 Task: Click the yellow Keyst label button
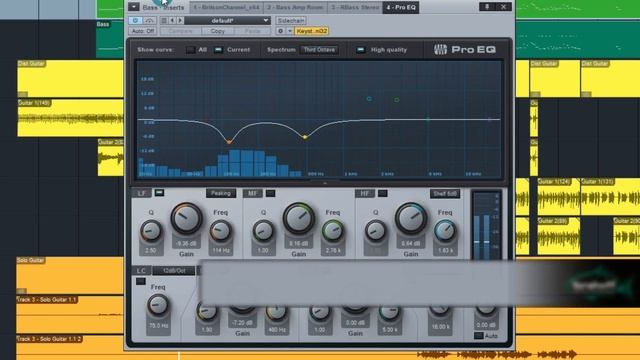[311, 31]
